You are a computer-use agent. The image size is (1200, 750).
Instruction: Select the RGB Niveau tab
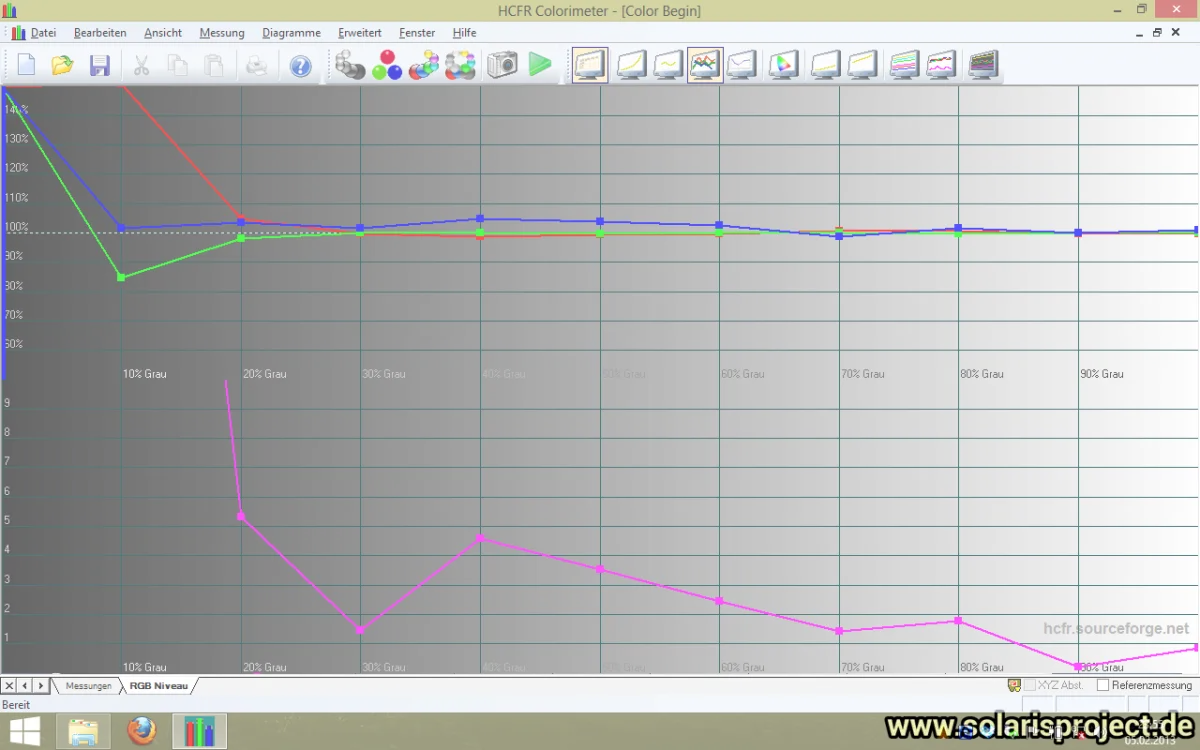(158, 685)
